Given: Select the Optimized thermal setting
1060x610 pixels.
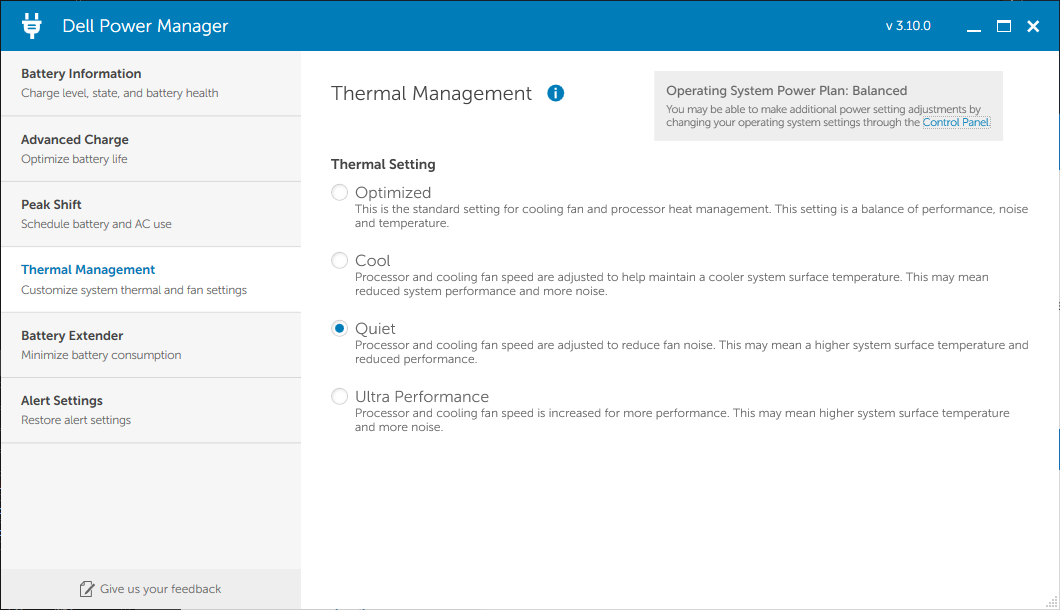Looking at the screenshot, I should (340, 192).
